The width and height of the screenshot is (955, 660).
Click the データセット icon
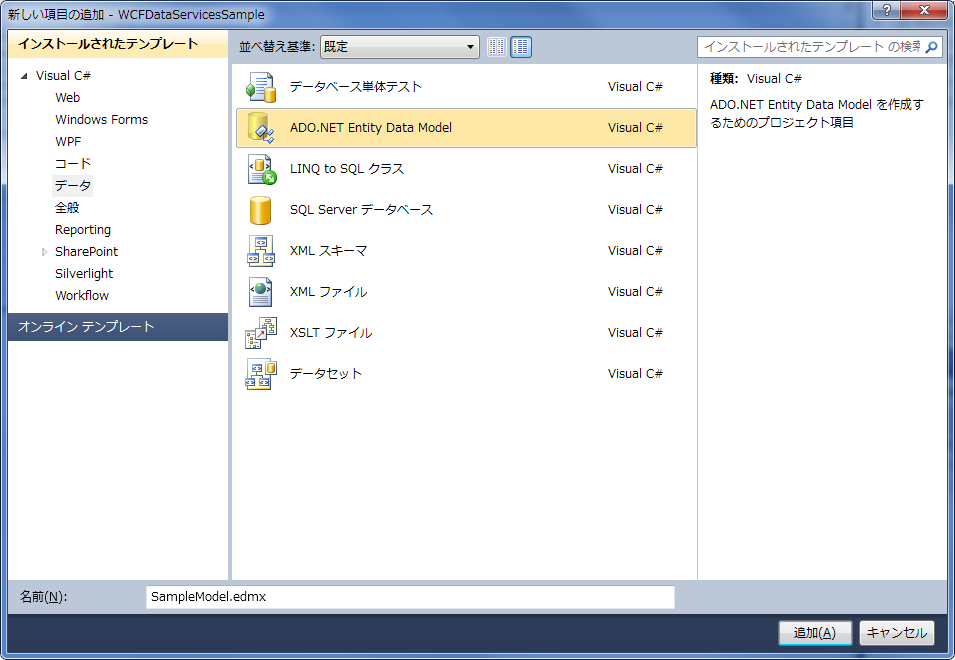261,374
